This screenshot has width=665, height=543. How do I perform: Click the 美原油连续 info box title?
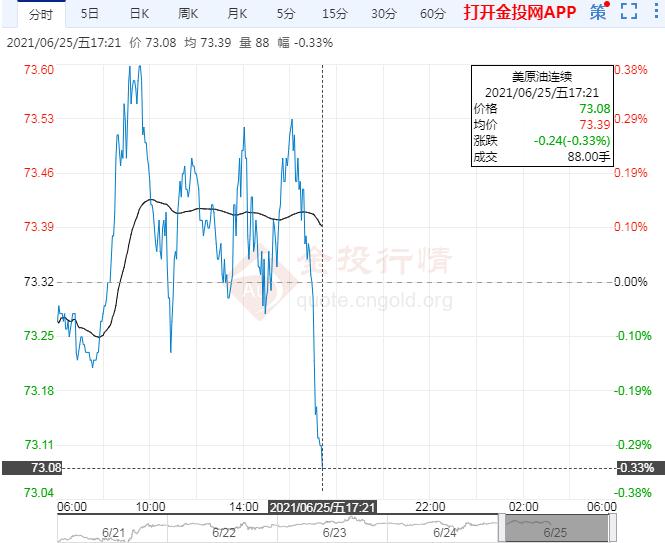point(543,75)
